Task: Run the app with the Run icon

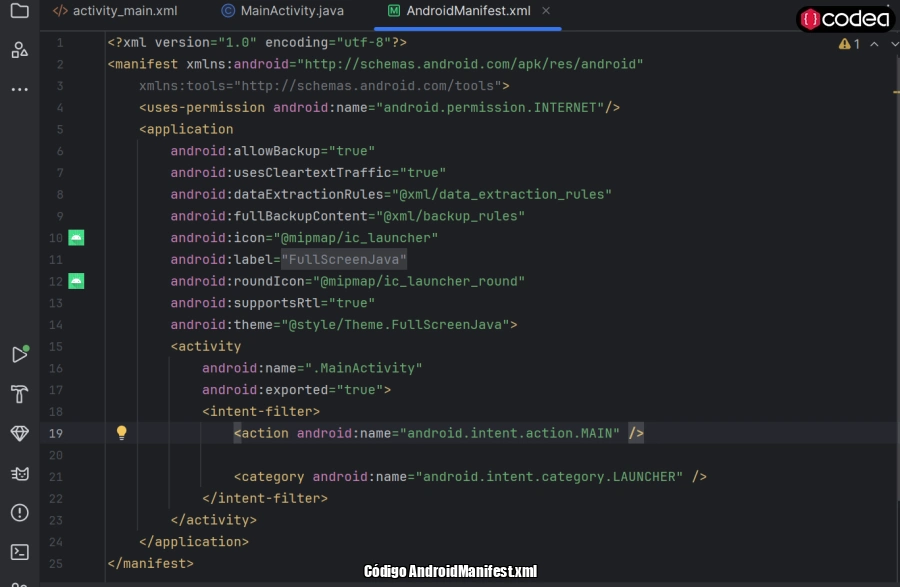Action: tap(19, 353)
